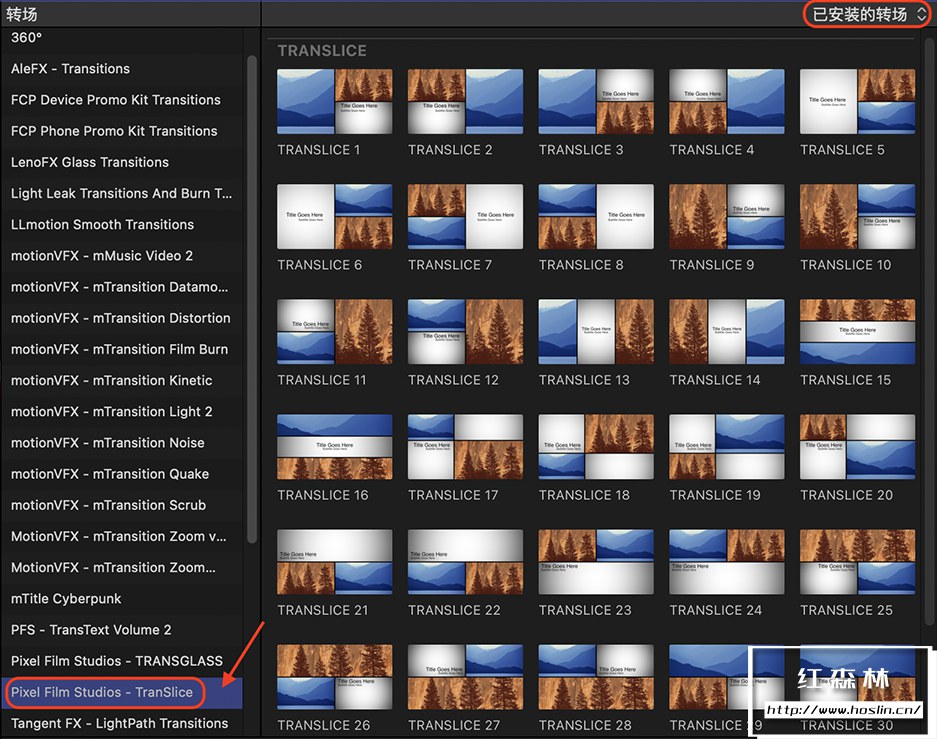Screen dimensions: 937x739
Task: Click the TRANSLICE 24 thumbnail
Action: coord(727,562)
